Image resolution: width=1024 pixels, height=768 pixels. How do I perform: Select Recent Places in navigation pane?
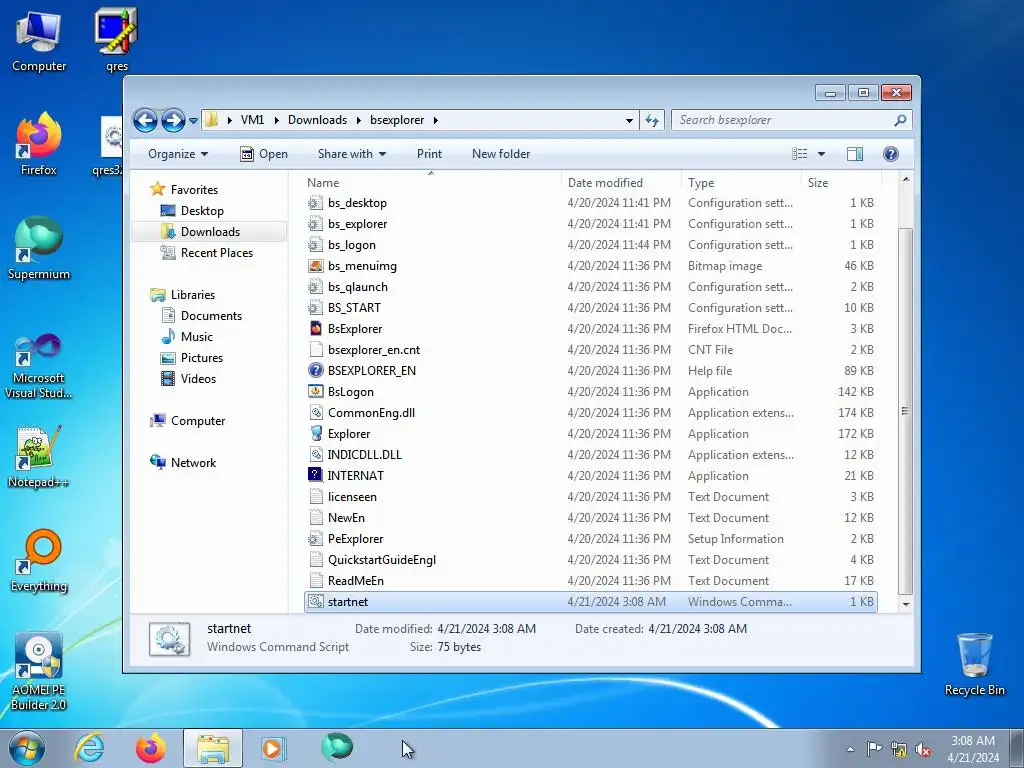point(216,253)
